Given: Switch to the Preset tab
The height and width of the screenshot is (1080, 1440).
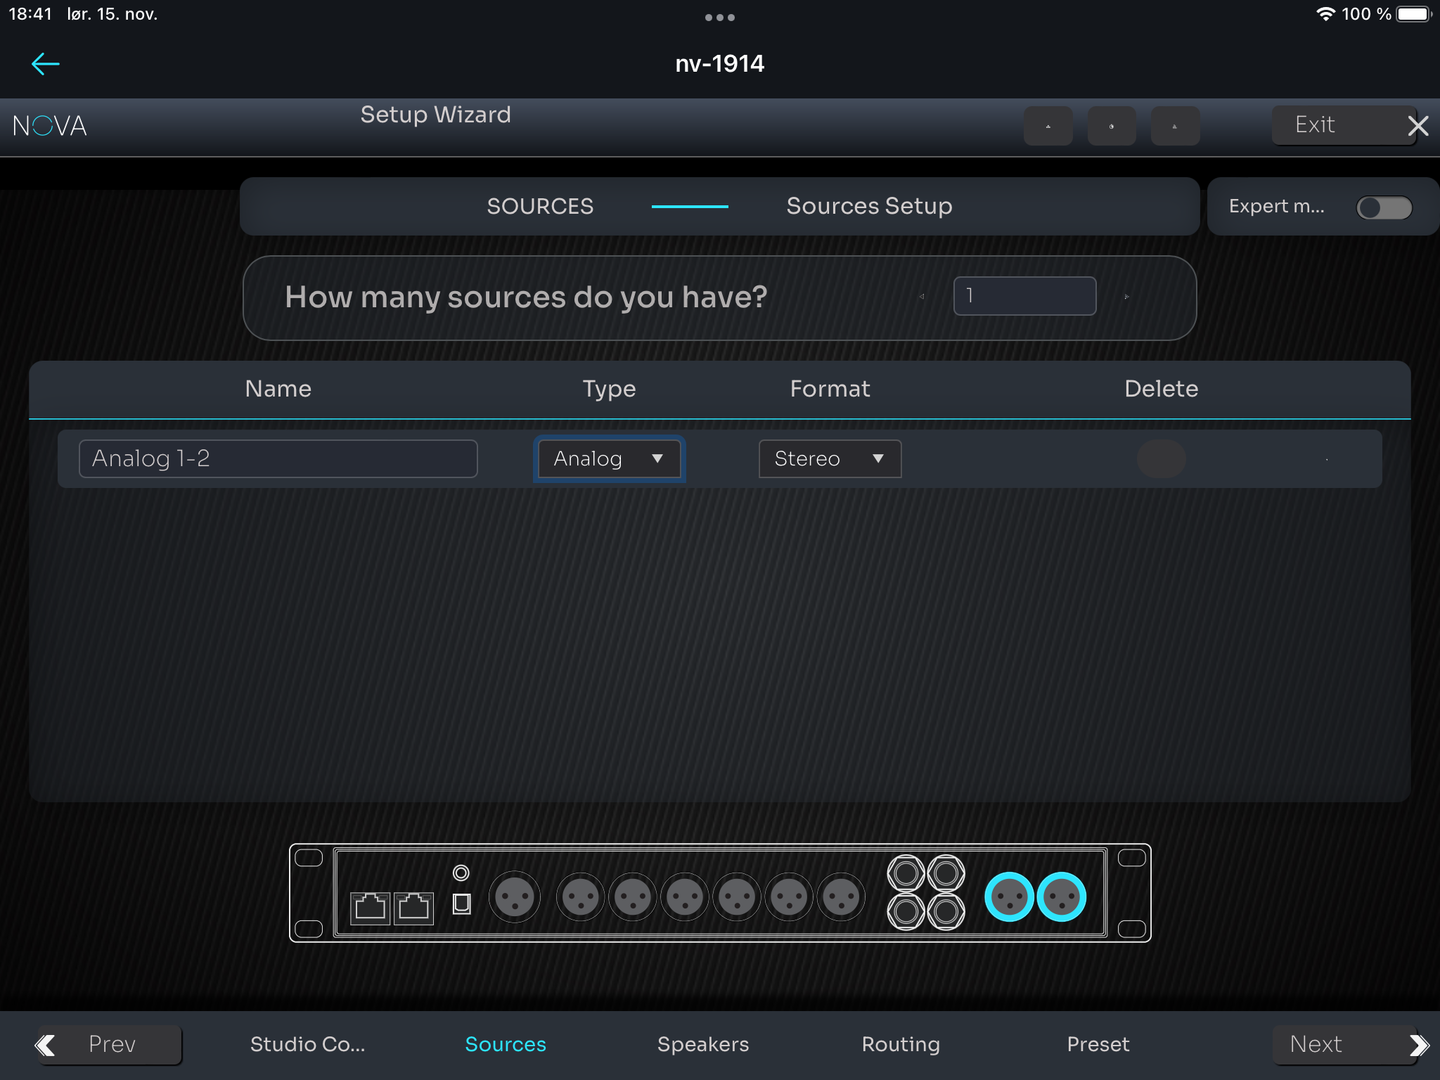Looking at the screenshot, I should [x=1098, y=1045].
